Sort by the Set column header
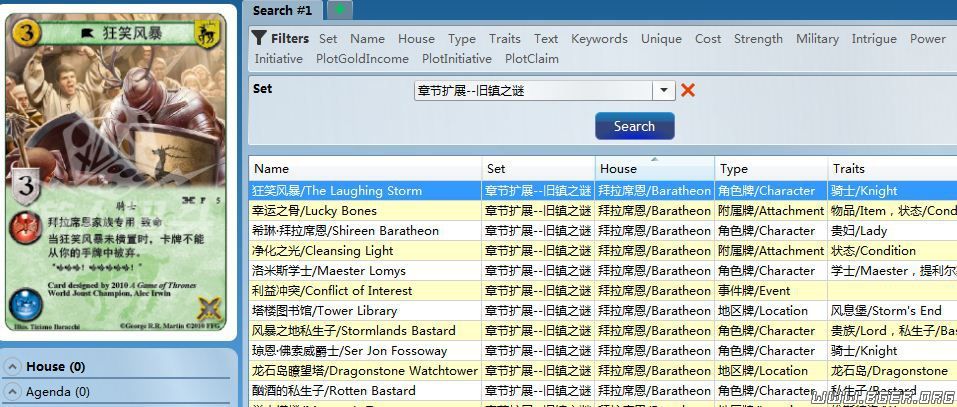957x407 pixels. [x=538, y=168]
